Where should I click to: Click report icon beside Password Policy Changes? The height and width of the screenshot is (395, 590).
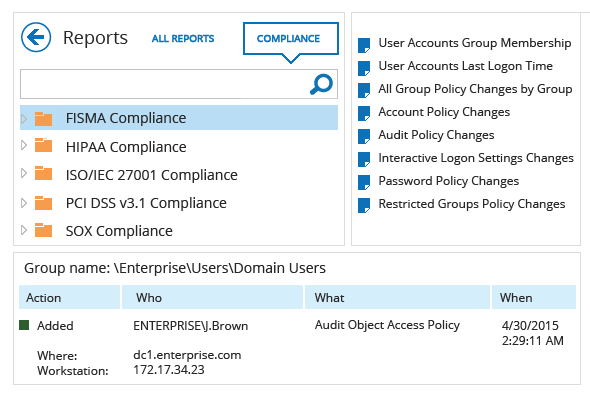pyautogui.click(x=364, y=183)
